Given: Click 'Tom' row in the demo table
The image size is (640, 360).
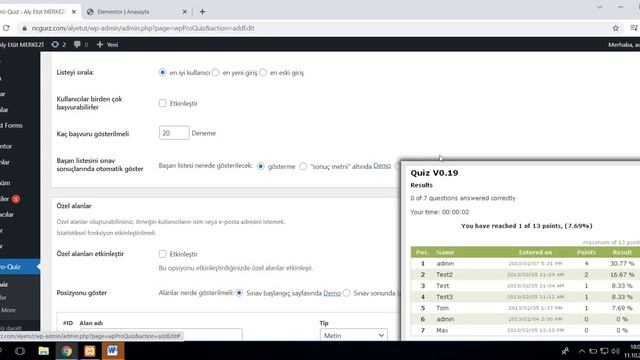Looking at the screenshot, I should (525, 308).
